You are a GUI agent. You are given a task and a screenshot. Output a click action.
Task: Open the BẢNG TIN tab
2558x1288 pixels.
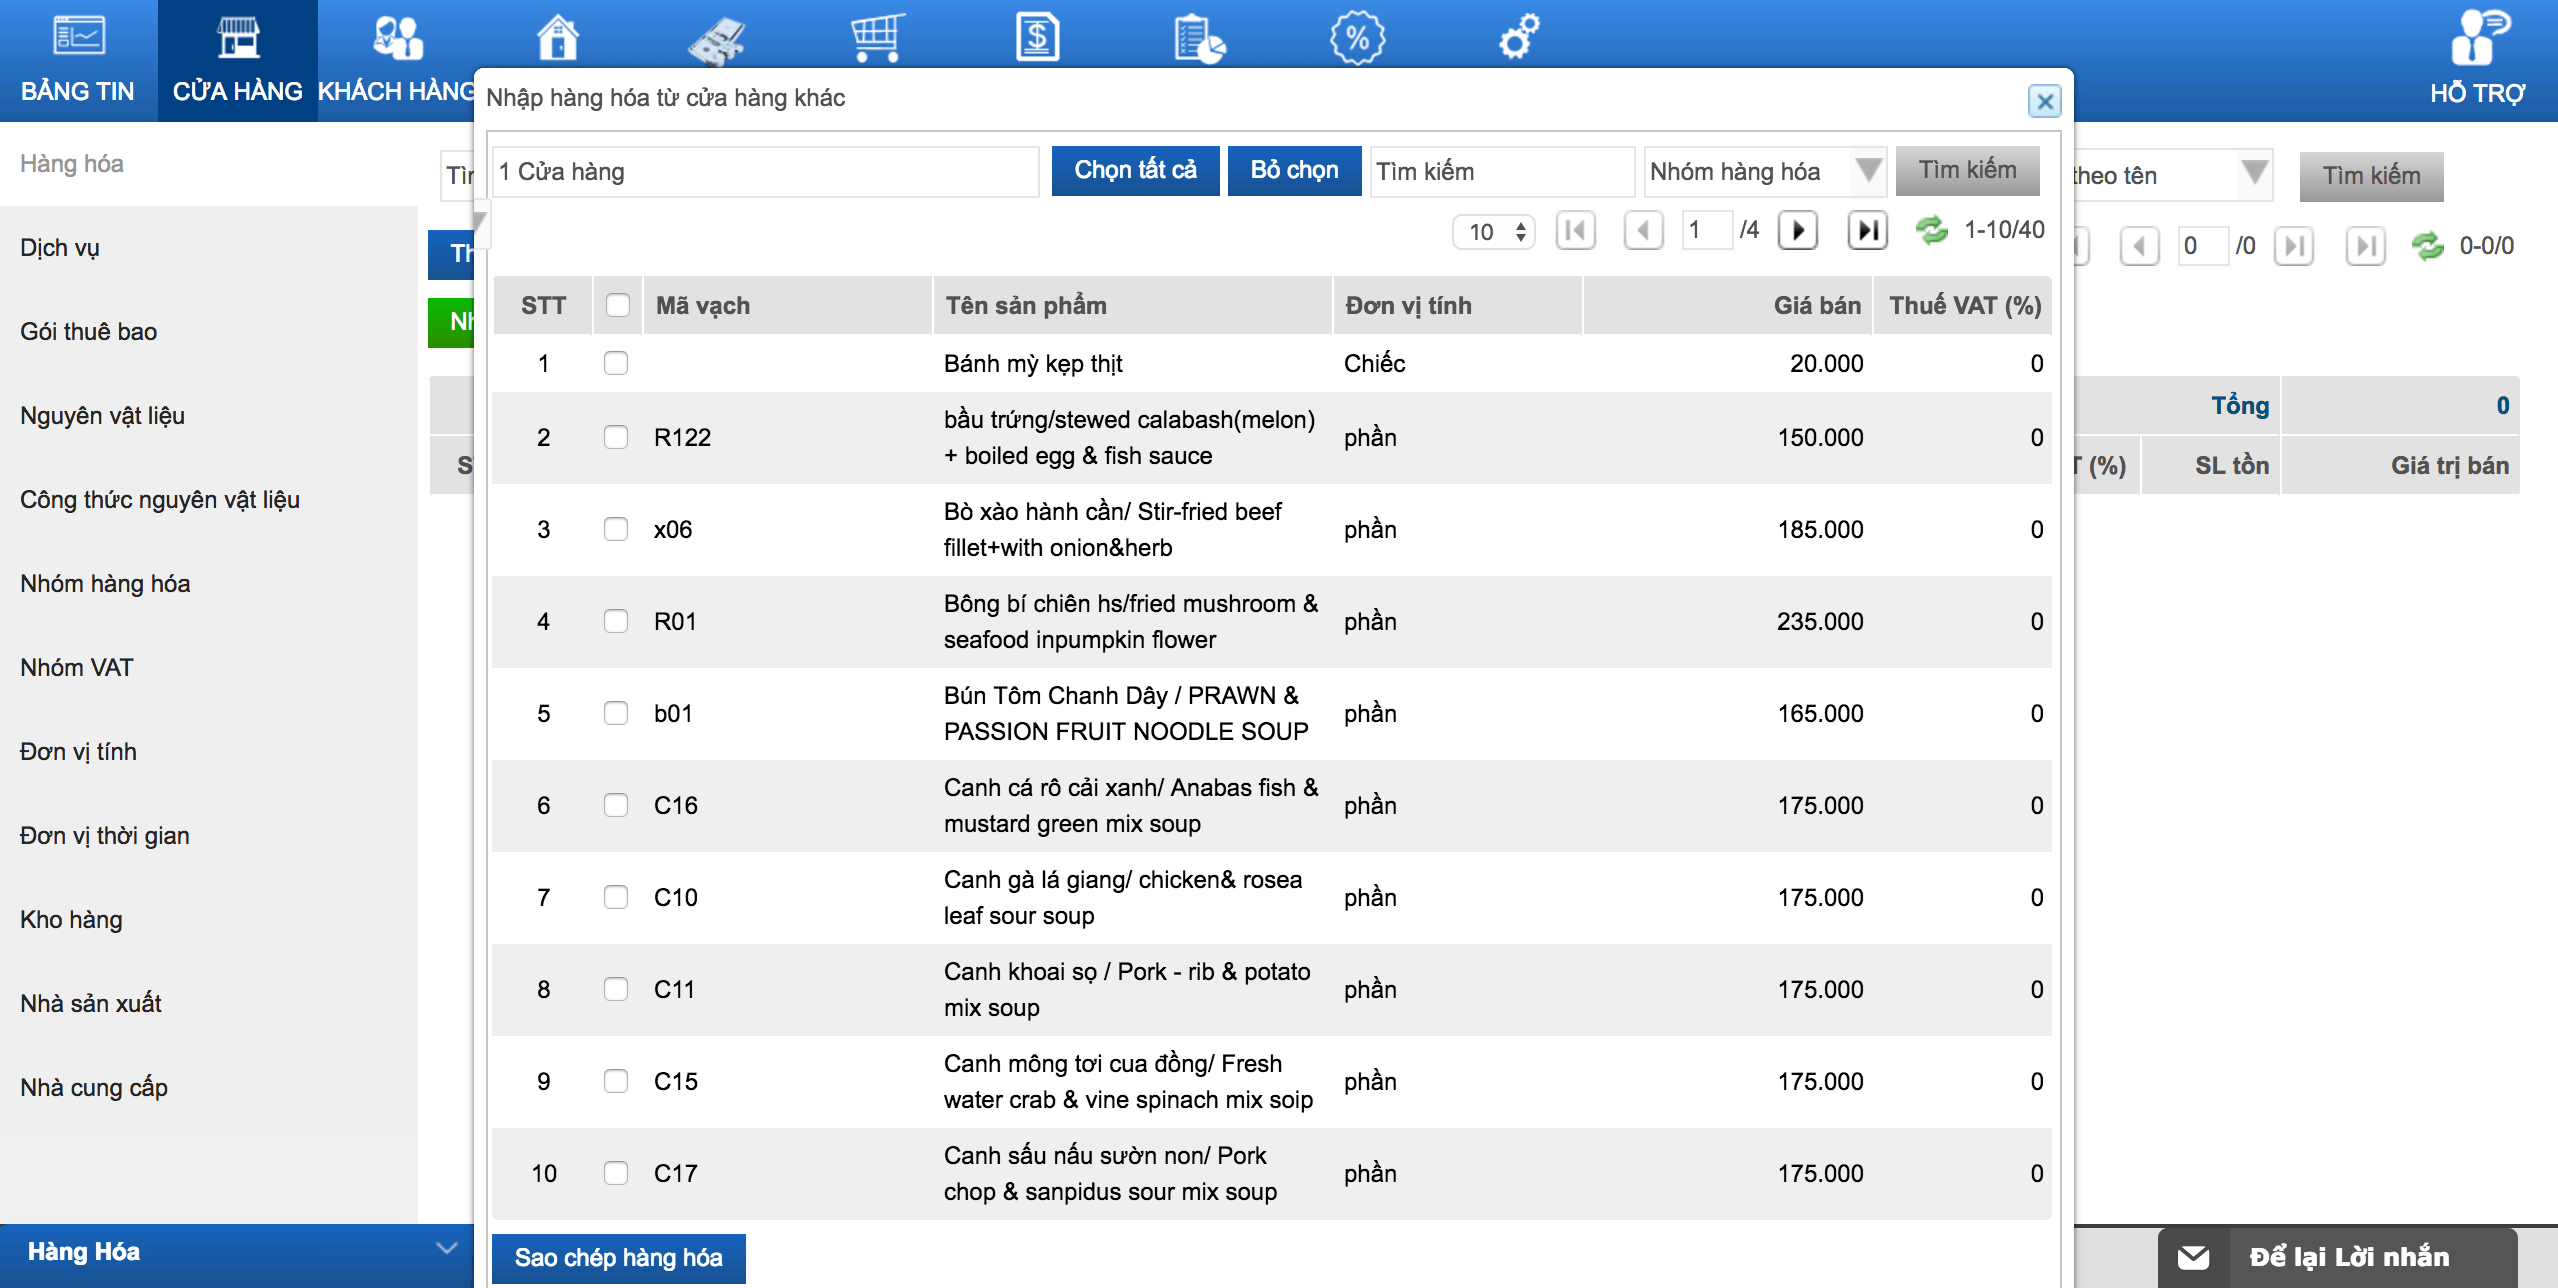[x=78, y=60]
